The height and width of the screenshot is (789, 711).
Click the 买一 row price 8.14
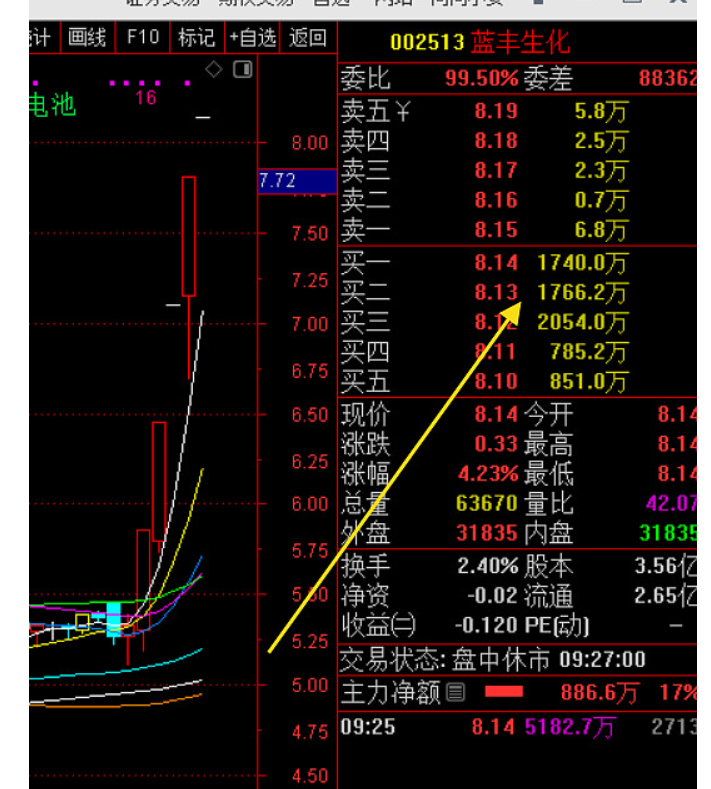tap(496, 262)
